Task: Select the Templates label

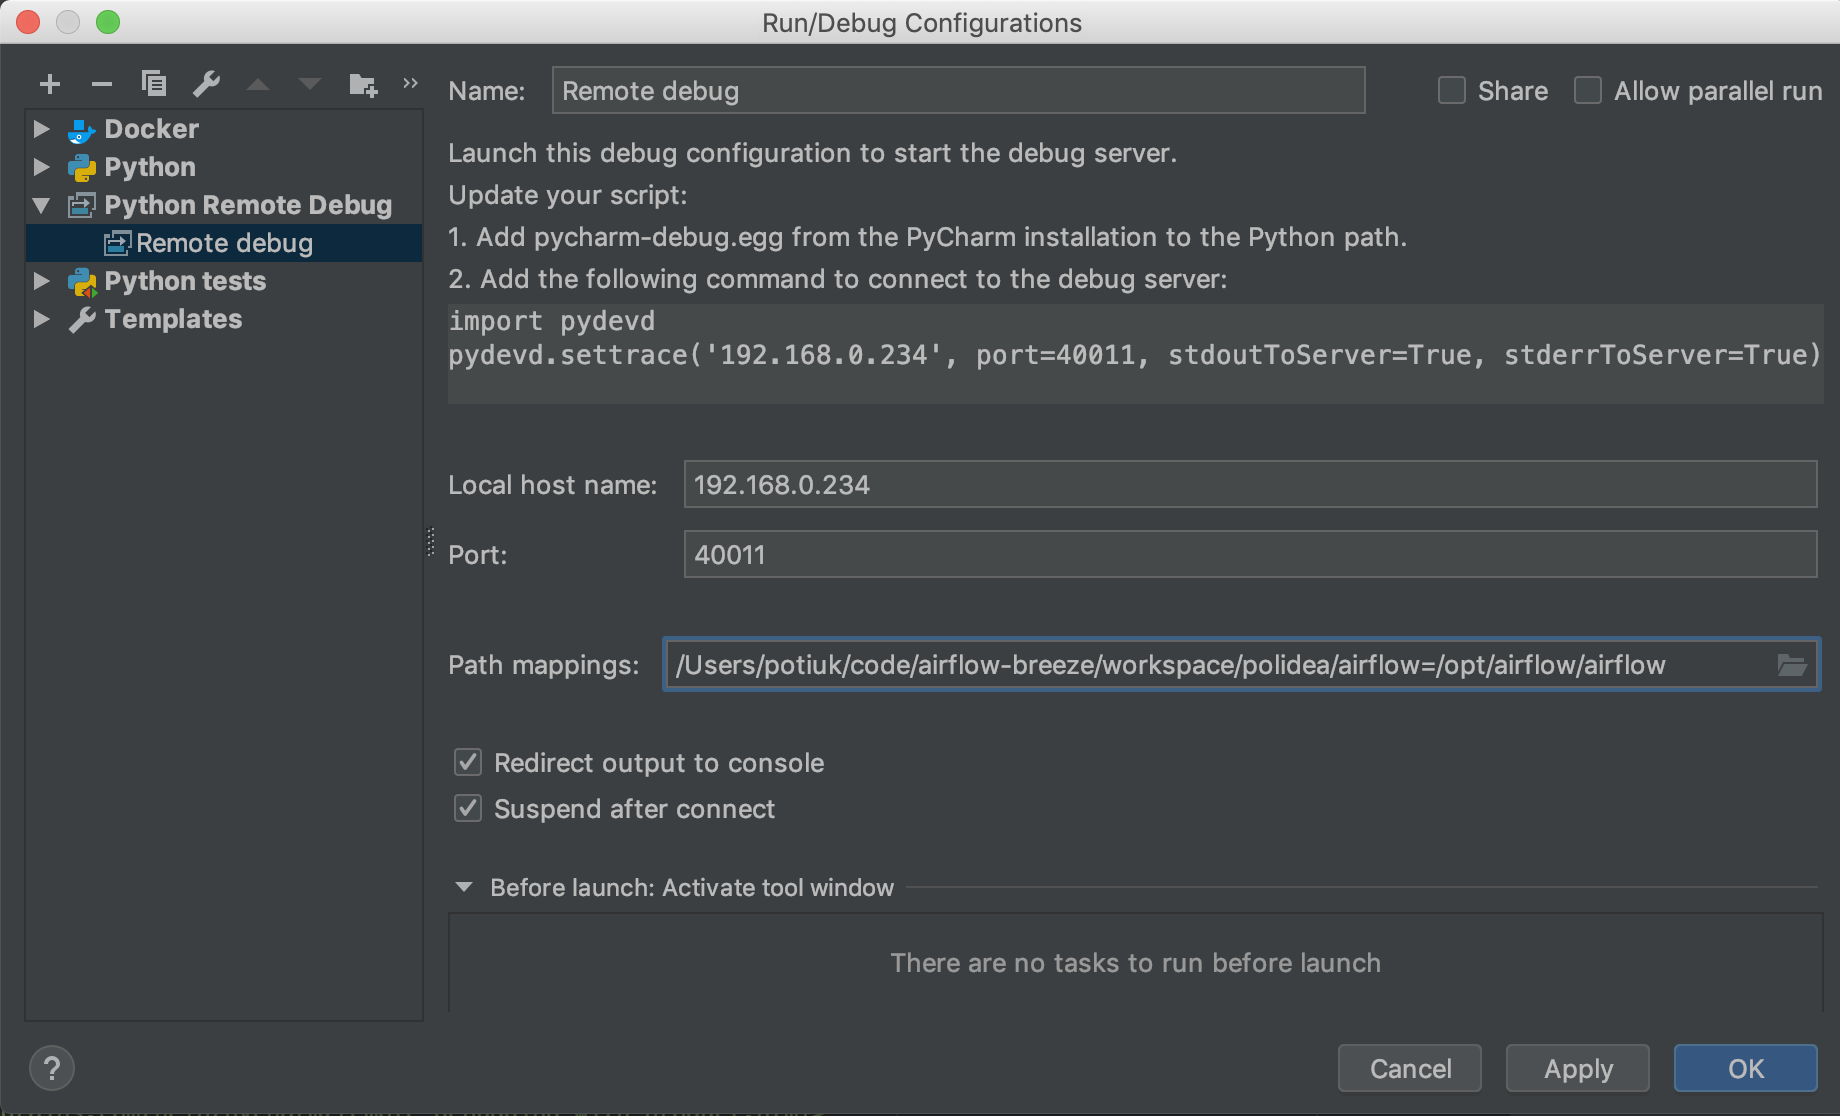Action: click(174, 319)
